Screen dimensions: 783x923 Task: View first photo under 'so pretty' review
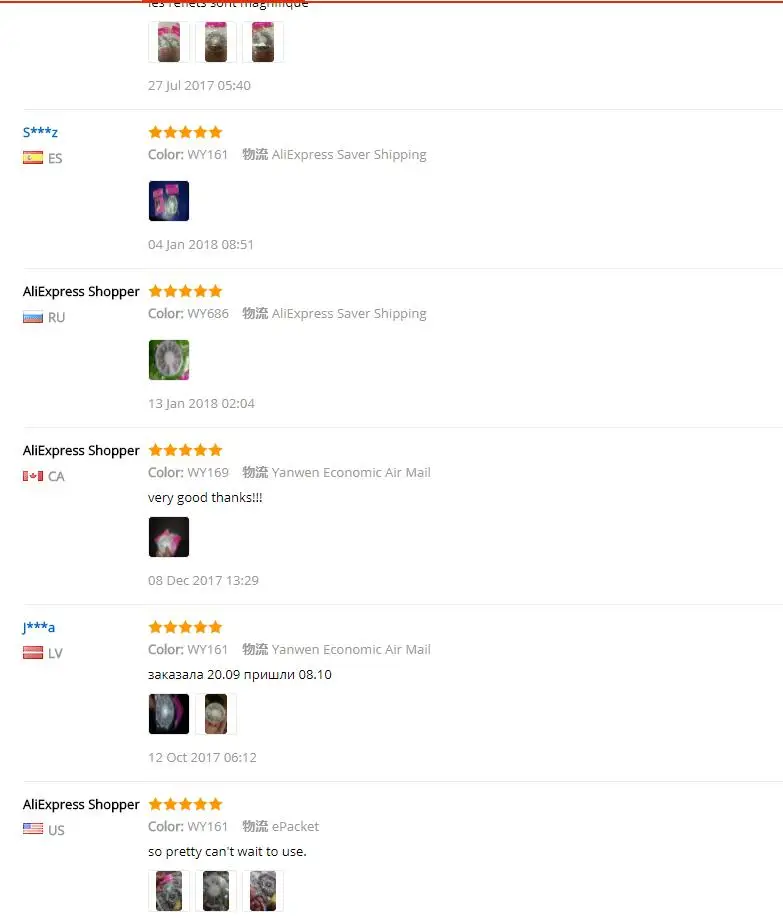click(169, 891)
